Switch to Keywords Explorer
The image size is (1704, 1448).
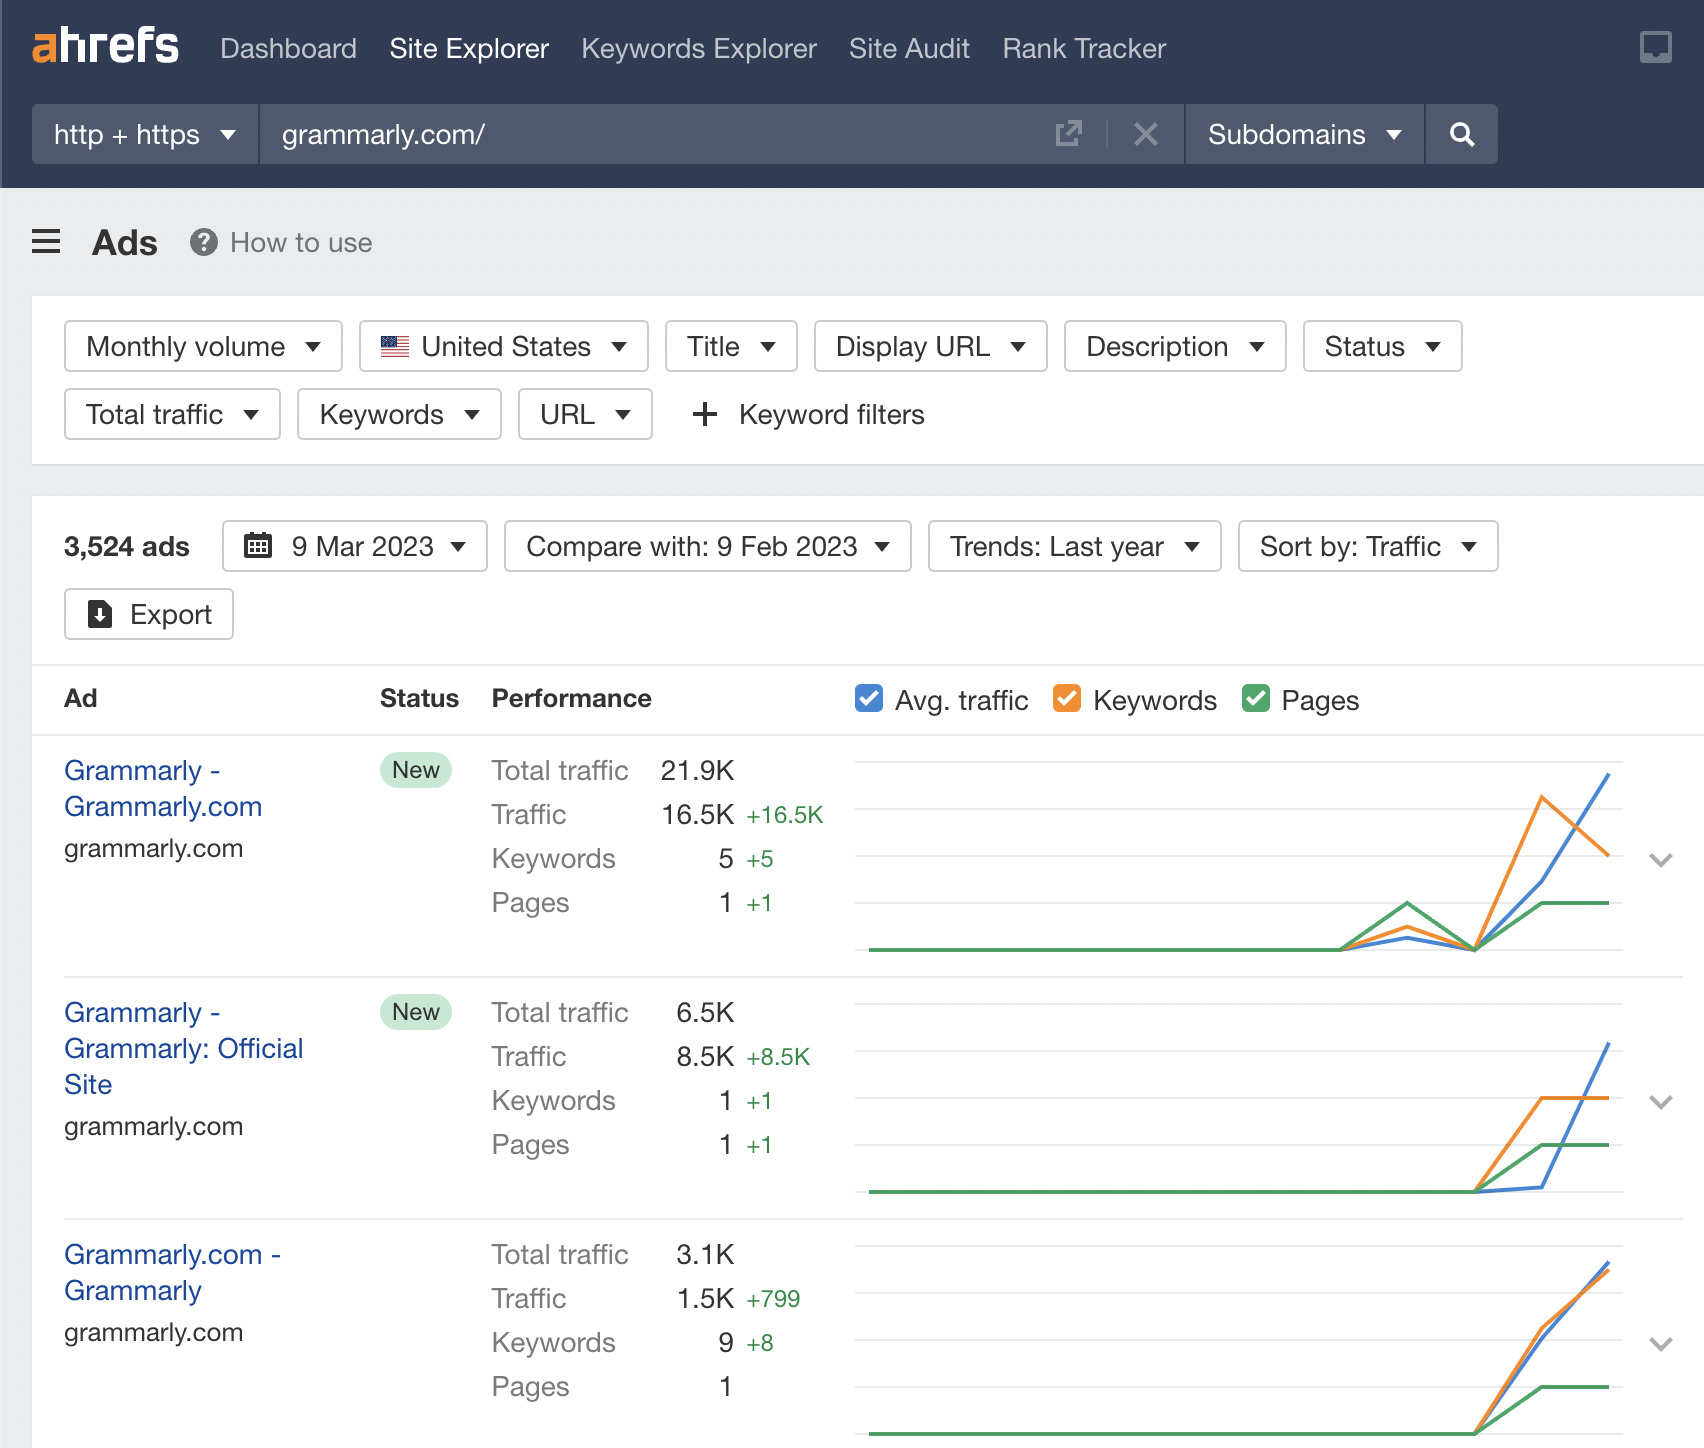point(698,48)
